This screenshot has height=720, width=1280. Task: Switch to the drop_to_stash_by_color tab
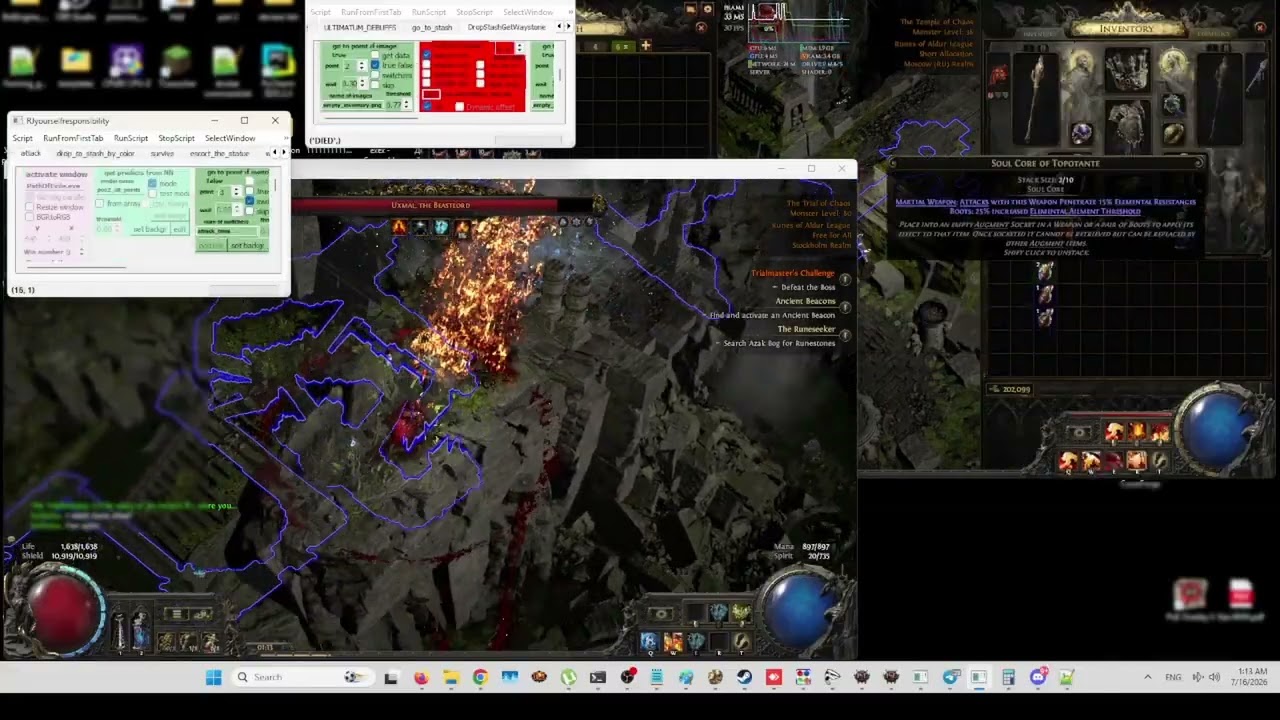95,154
